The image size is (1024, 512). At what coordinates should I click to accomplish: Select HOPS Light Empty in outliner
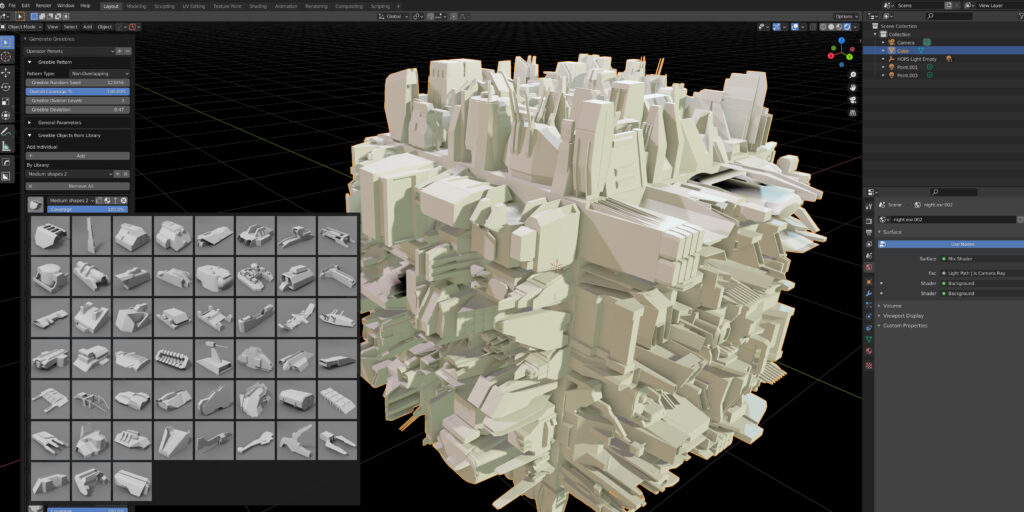pyautogui.click(x=916, y=59)
